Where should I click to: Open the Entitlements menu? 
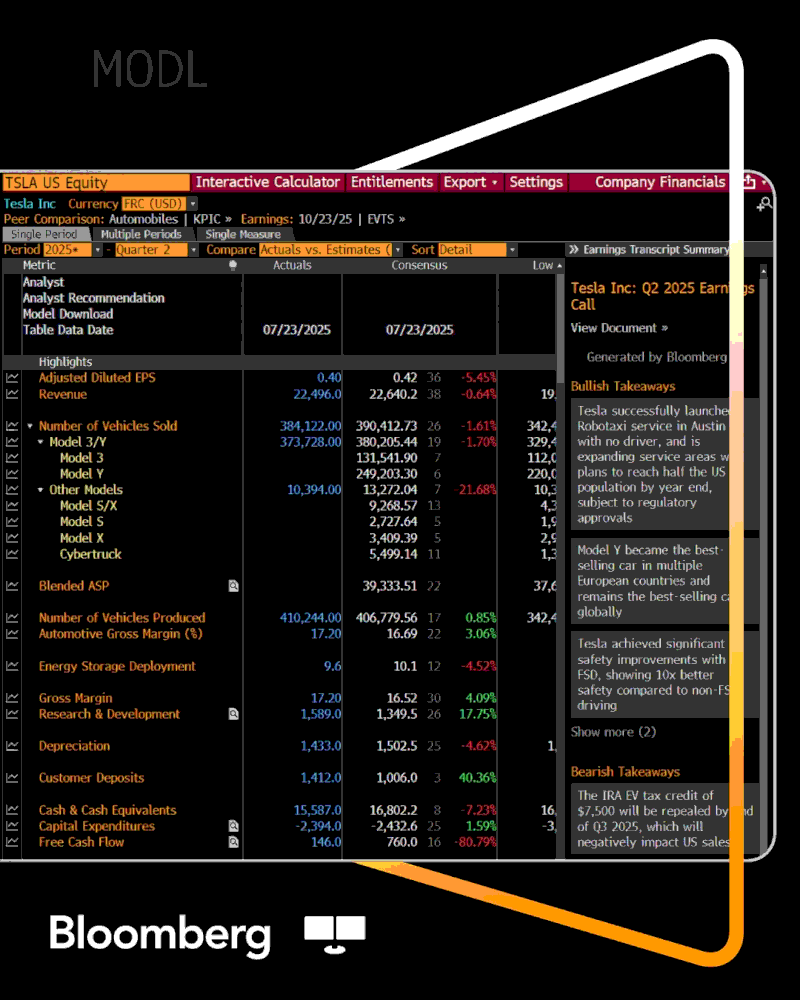pyautogui.click(x=392, y=182)
